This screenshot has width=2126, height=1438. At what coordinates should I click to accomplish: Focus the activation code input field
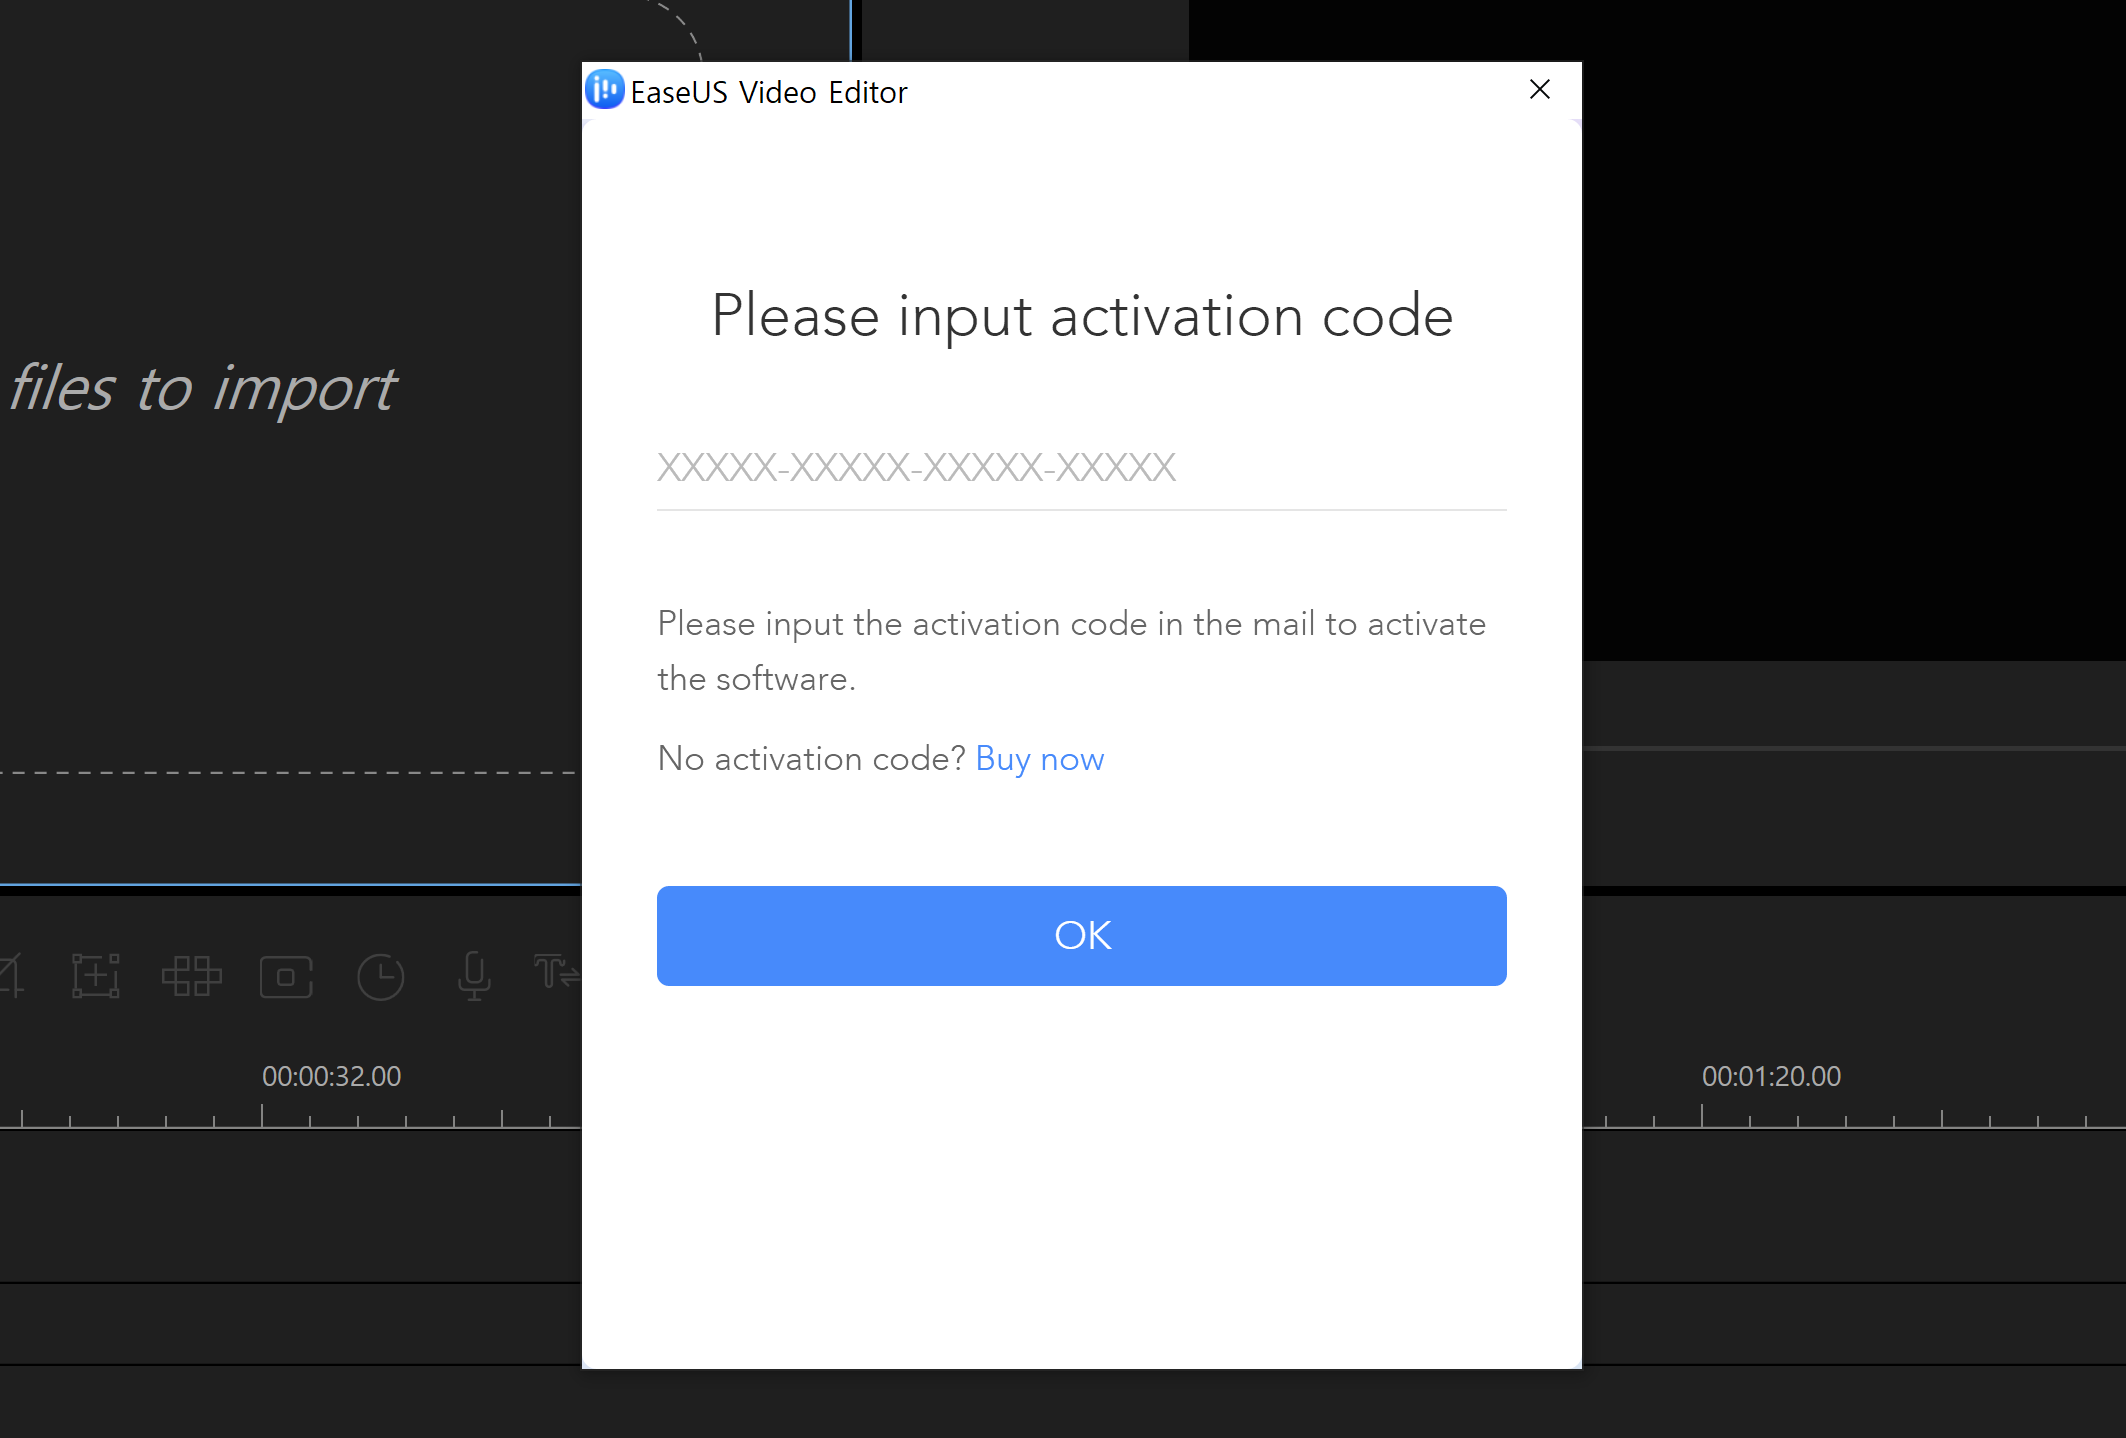[1080, 468]
